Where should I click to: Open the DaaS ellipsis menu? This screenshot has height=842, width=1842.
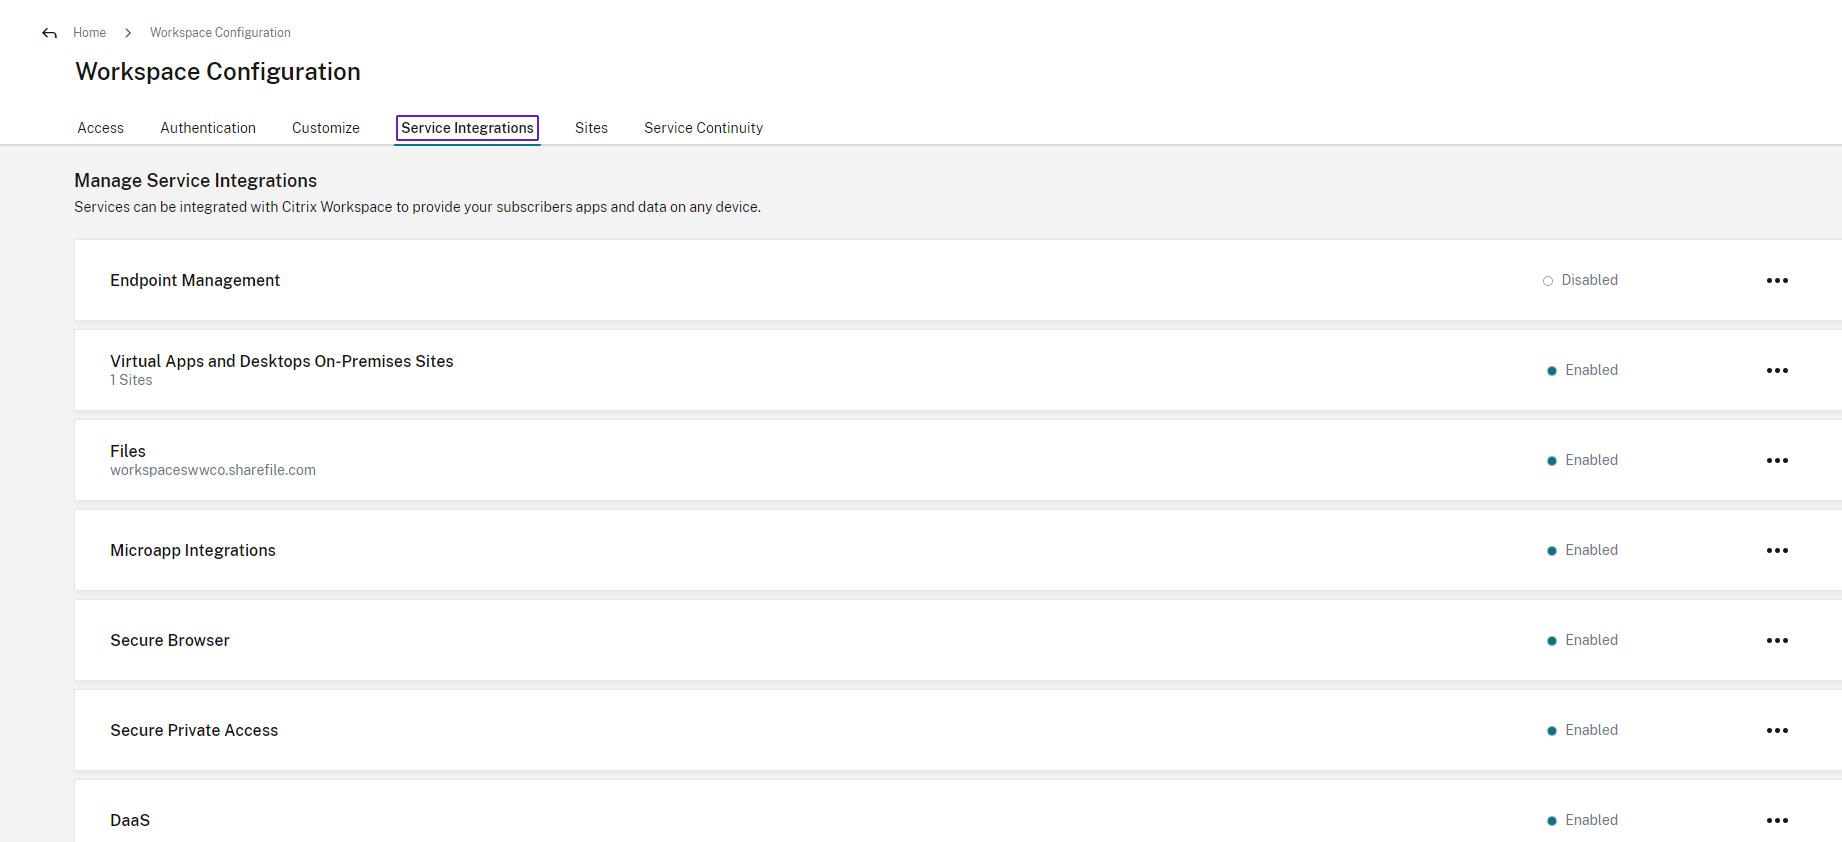(x=1777, y=821)
